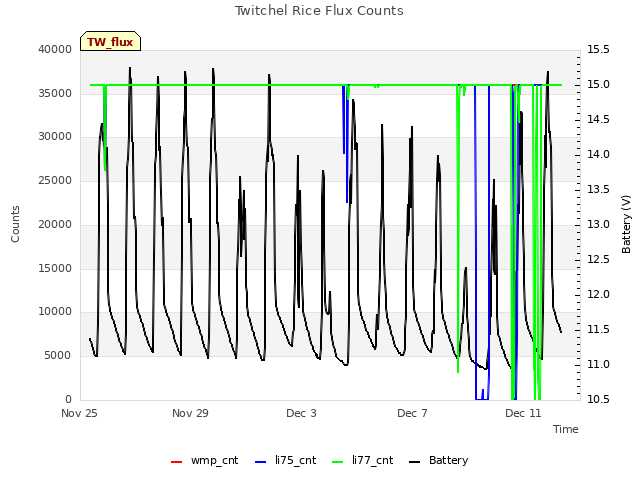The height and width of the screenshot is (480, 640).
Task: Click the TW_flux label box
Action: 110,41
